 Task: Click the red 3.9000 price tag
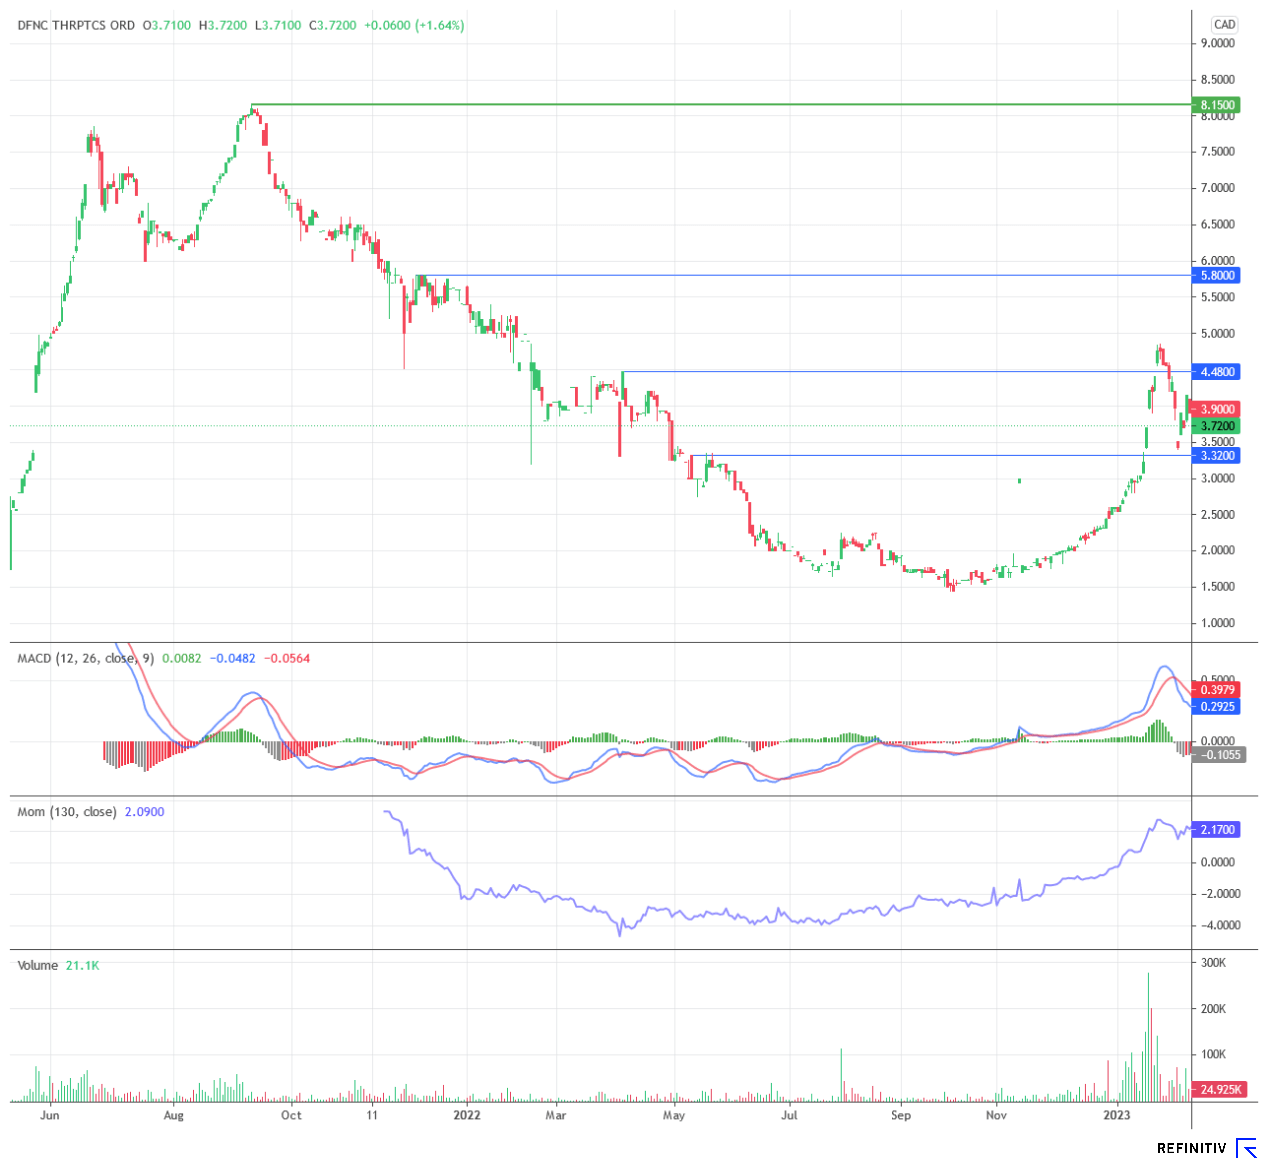click(x=1217, y=409)
